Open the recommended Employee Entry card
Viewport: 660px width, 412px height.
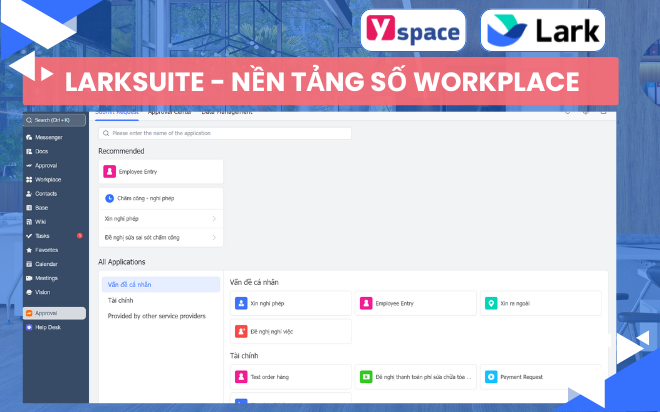point(161,172)
